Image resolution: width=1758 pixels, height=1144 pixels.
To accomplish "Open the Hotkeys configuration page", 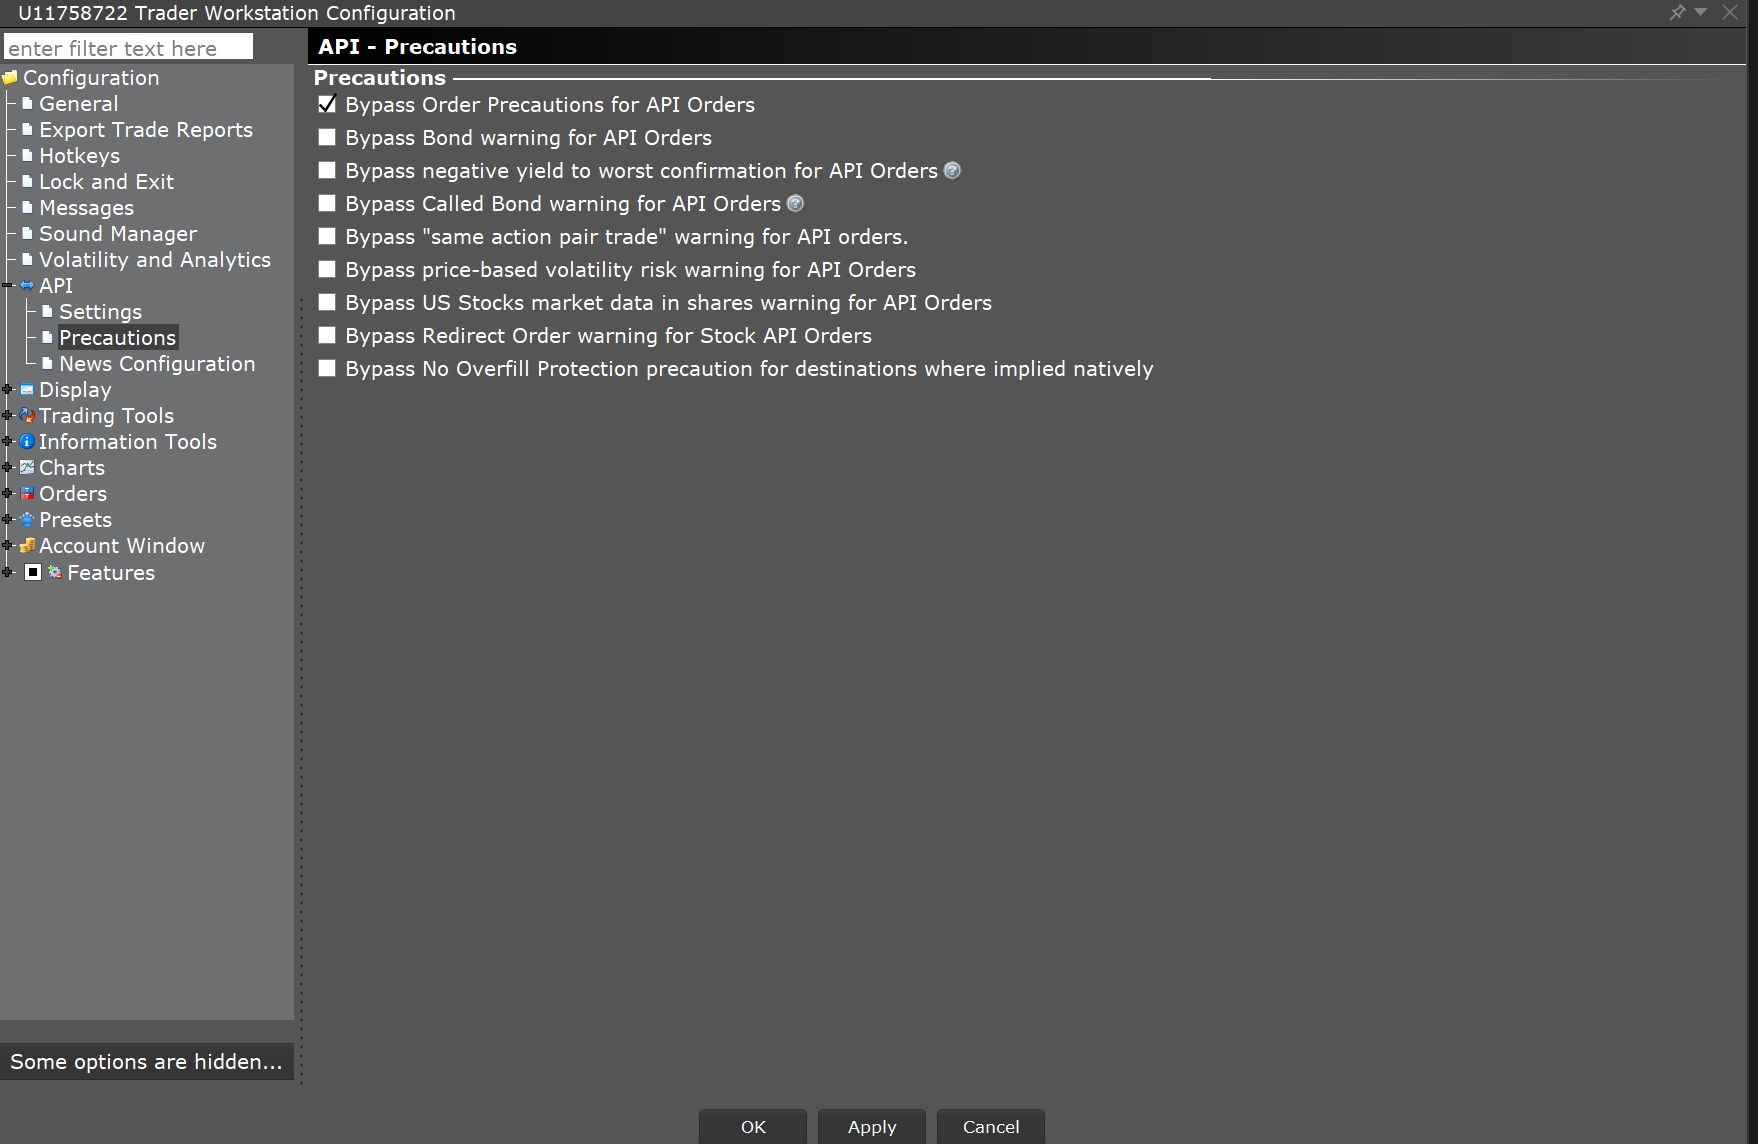I will tap(79, 156).
